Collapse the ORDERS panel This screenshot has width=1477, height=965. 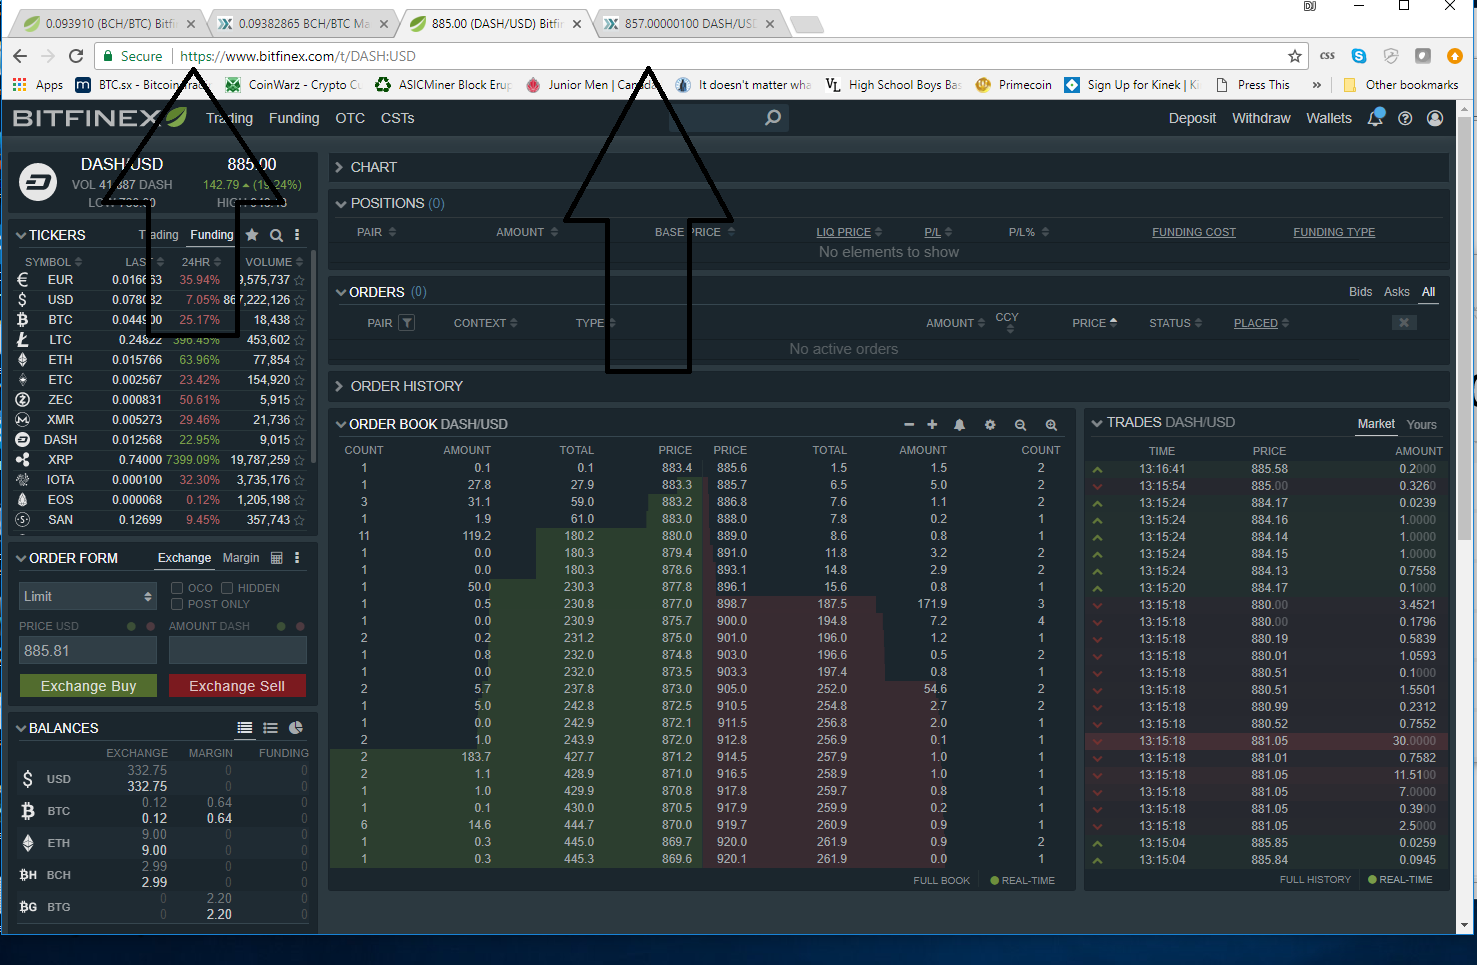[x=341, y=292]
